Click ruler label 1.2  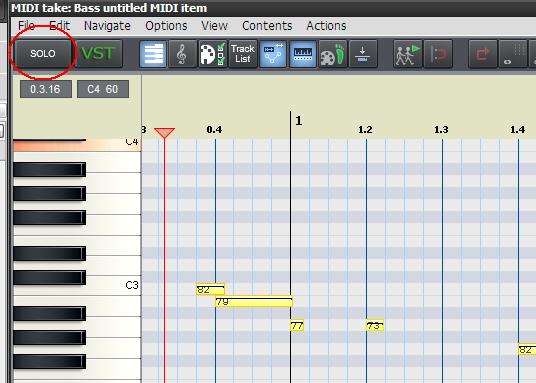365,130
